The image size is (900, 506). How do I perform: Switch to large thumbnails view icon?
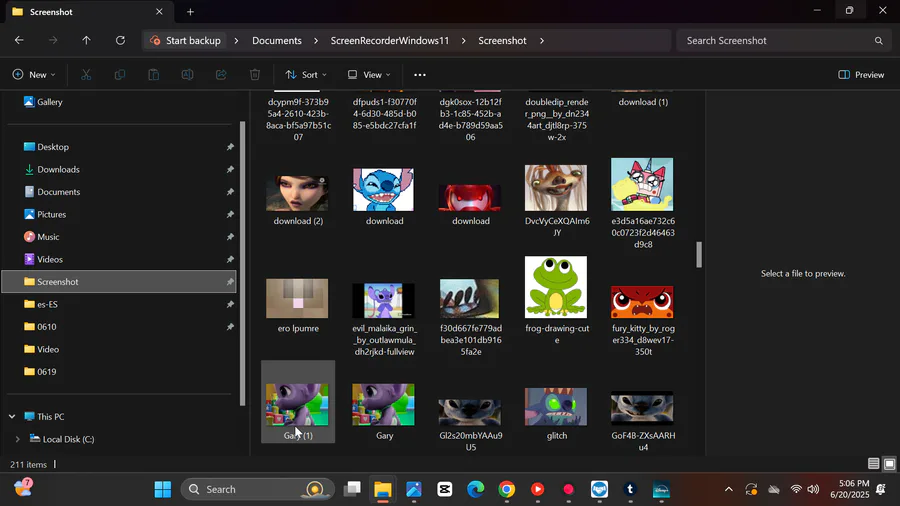click(x=889, y=464)
